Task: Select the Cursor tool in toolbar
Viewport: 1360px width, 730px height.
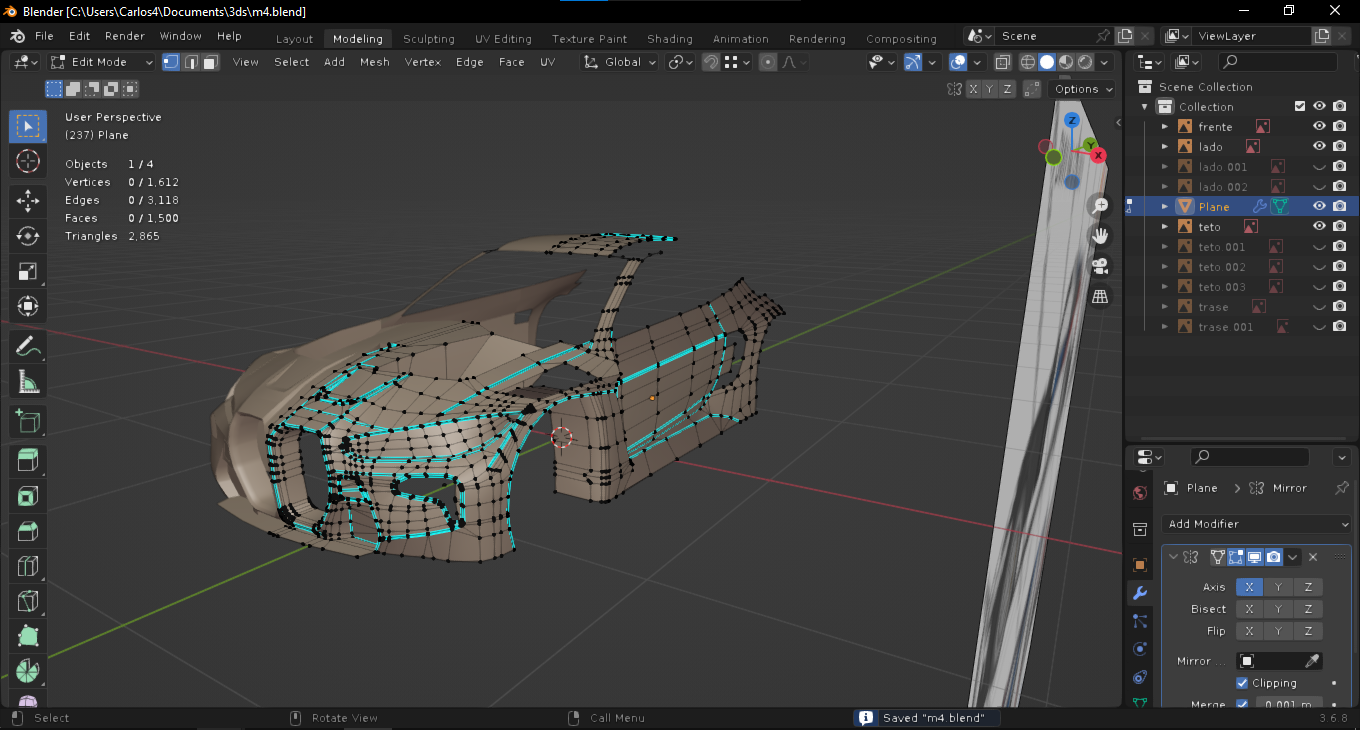Action: tap(28, 162)
